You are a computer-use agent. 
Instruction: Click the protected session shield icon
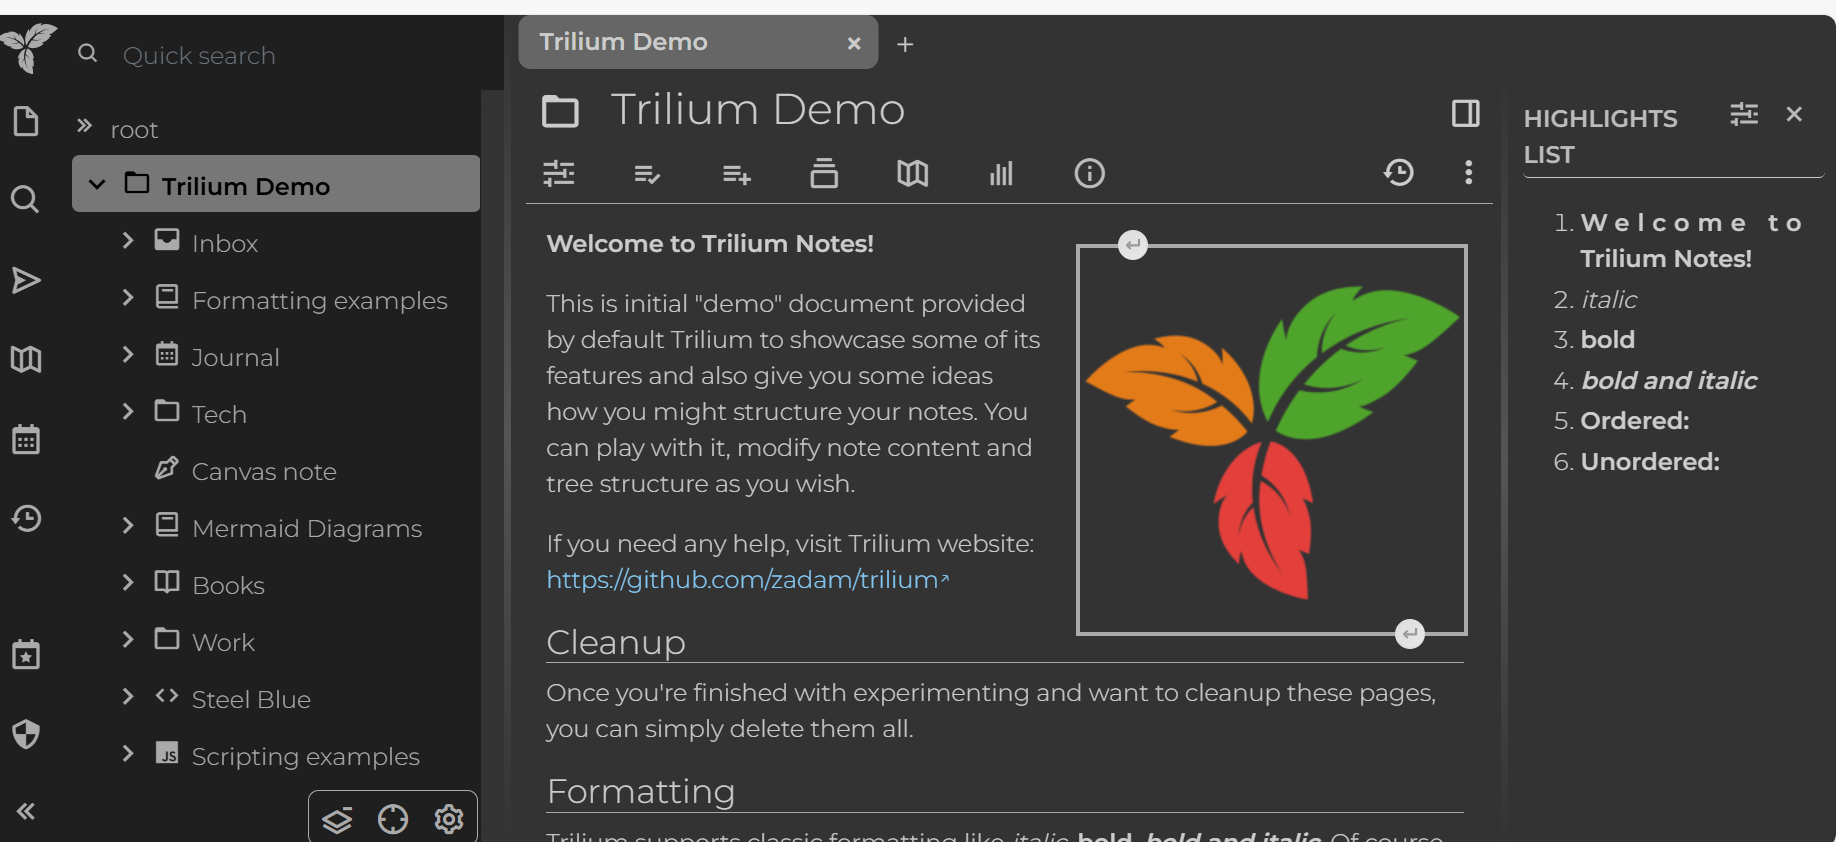[26, 735]
